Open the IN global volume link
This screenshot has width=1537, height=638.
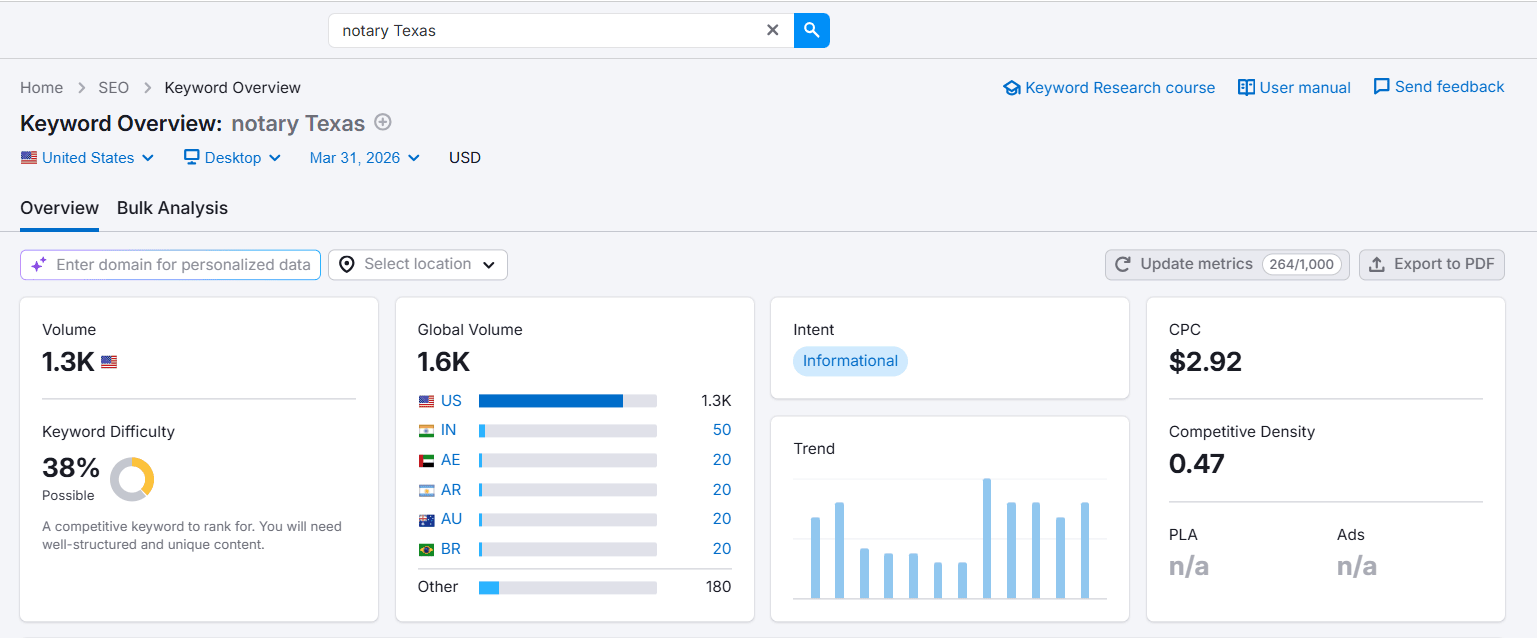pos(449,429)
